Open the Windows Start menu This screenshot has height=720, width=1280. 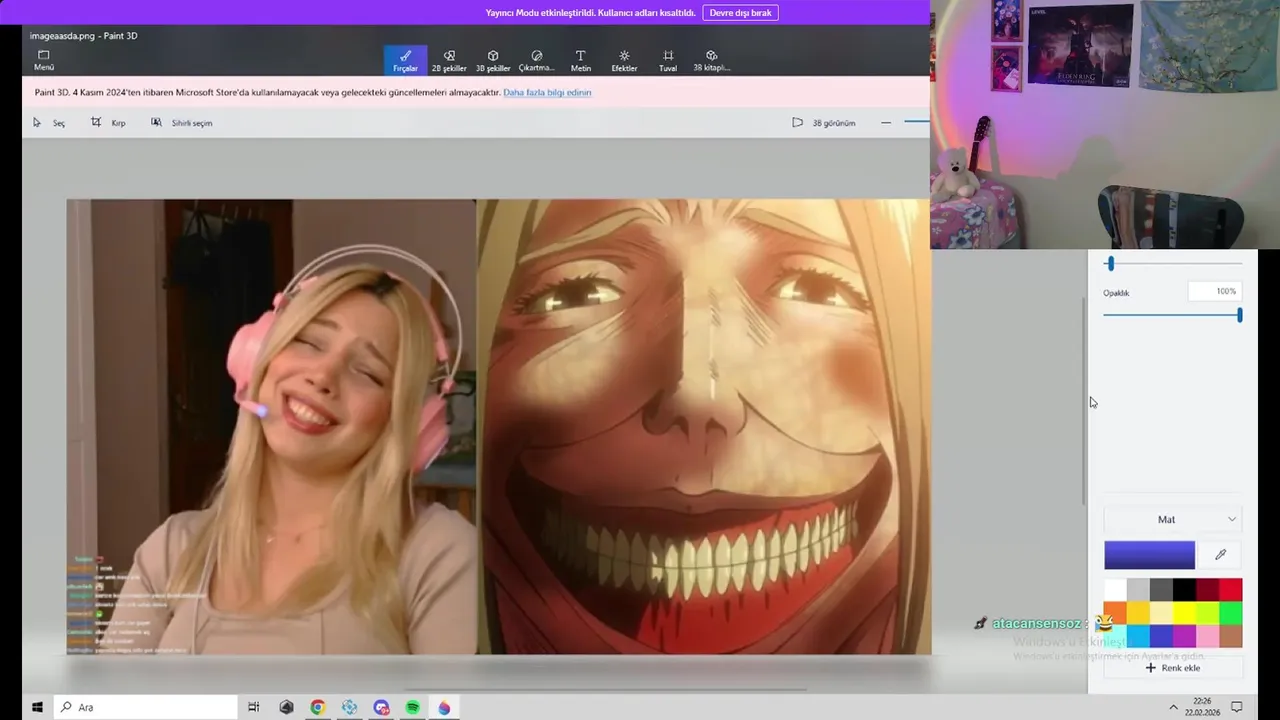(37, 707)
